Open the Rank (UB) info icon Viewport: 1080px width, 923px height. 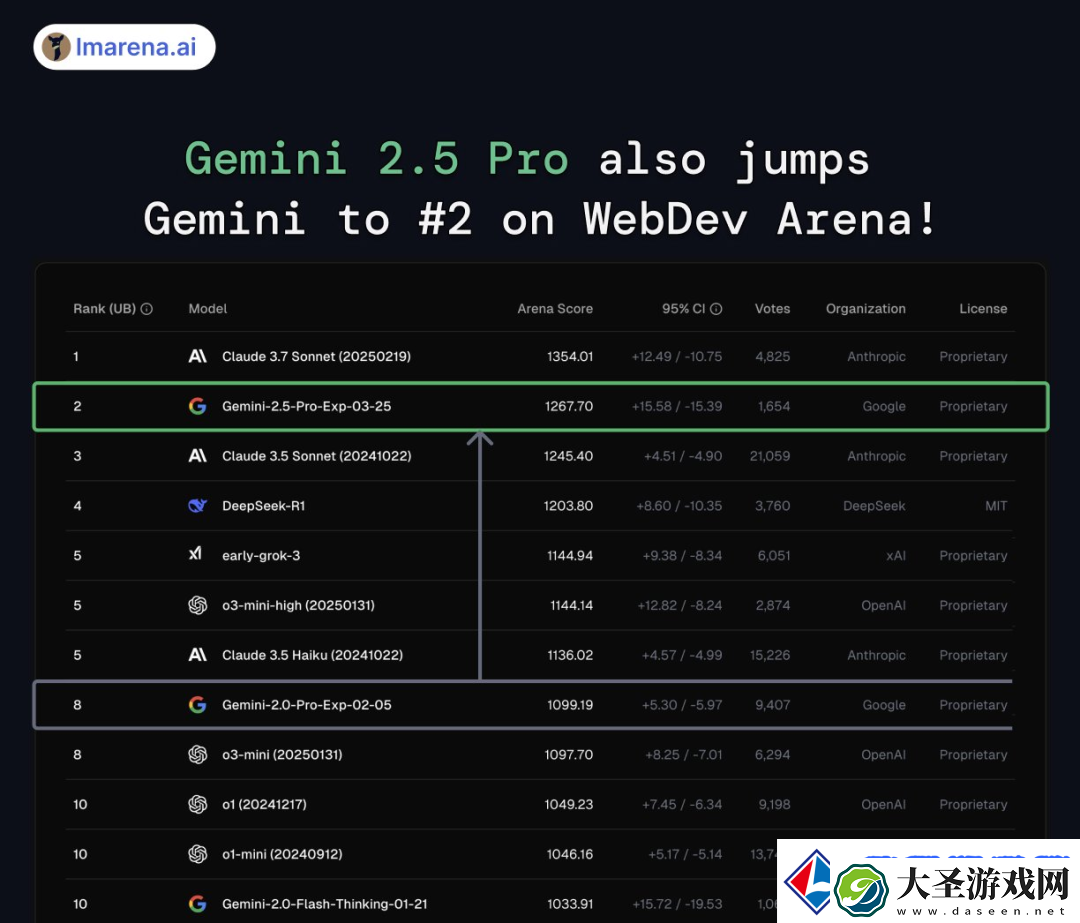click(x=147, y=309)
